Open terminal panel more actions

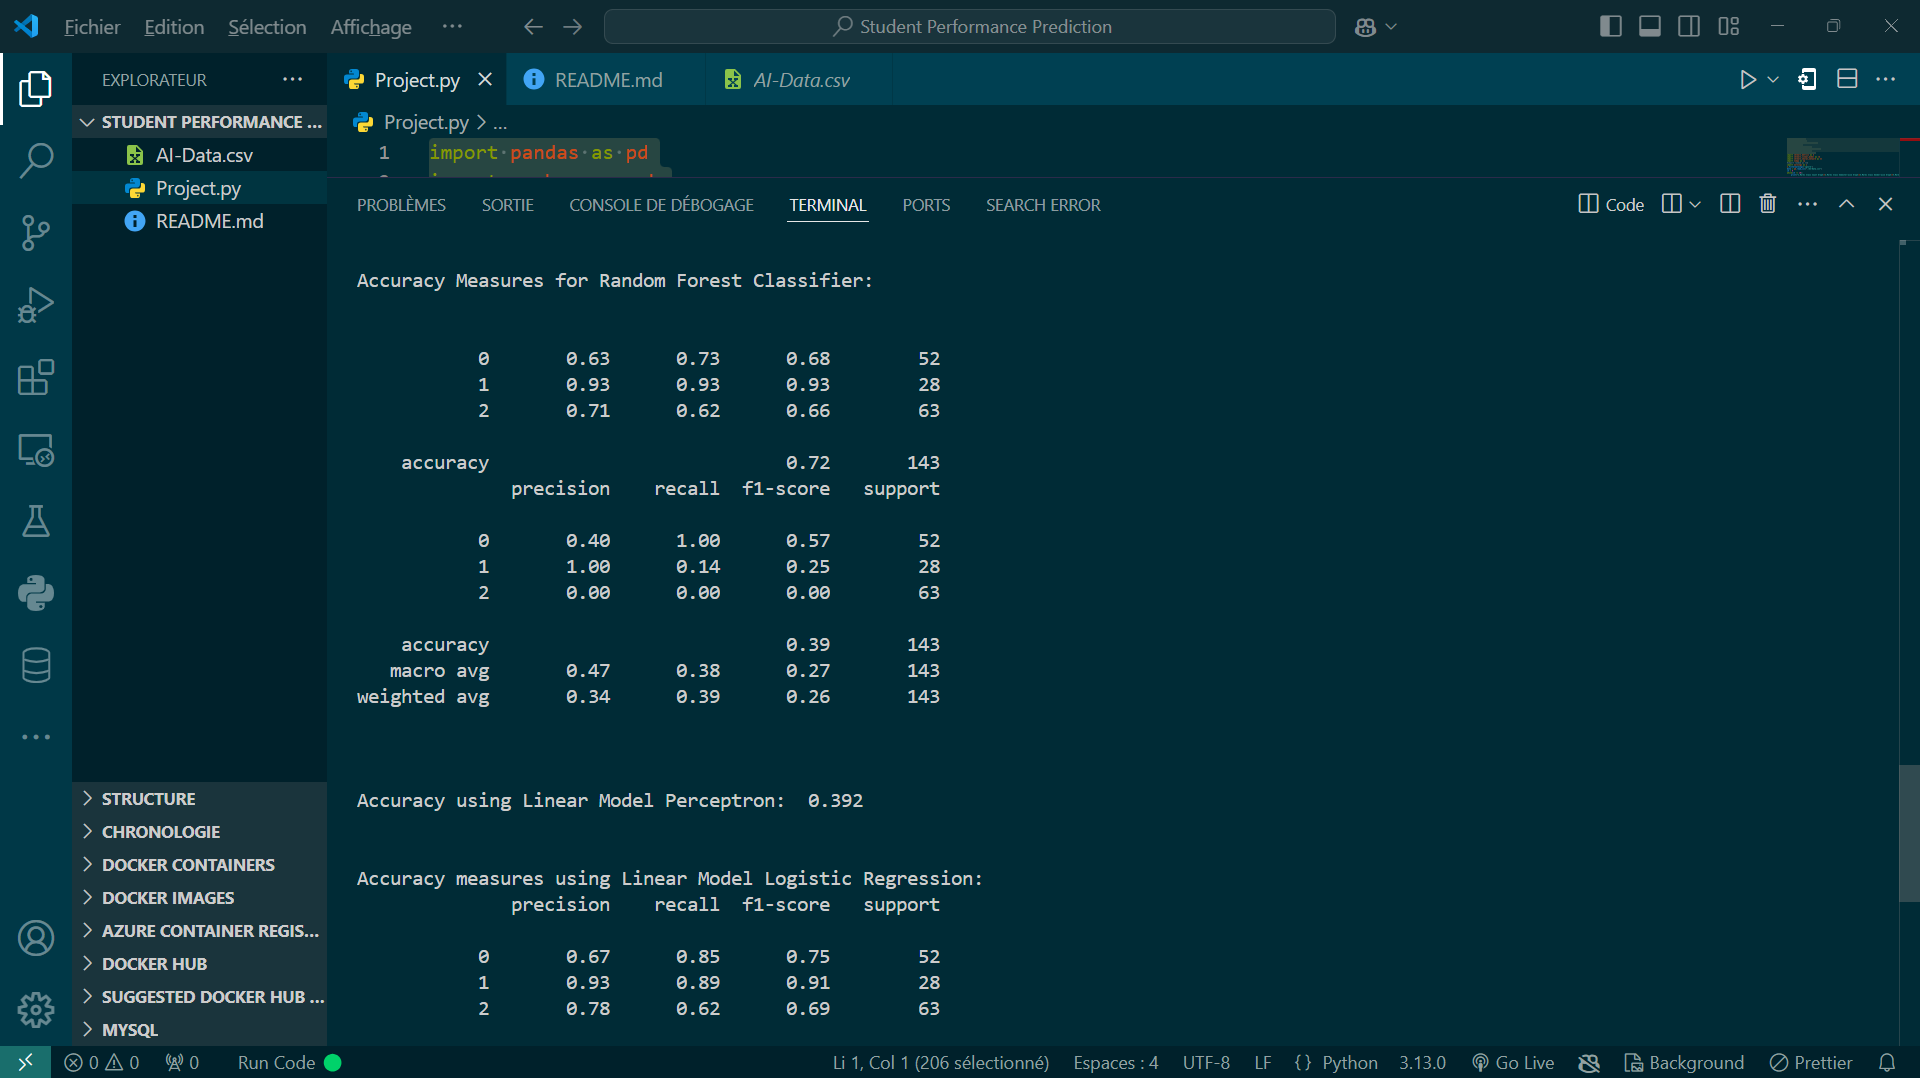pyautogui.click(x=1808, y=204)
